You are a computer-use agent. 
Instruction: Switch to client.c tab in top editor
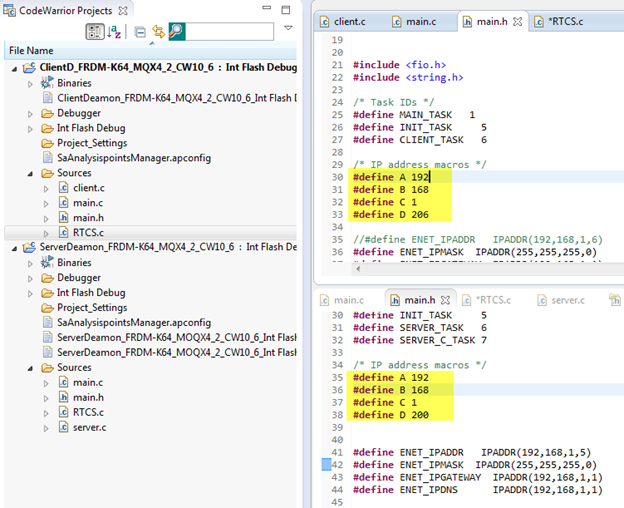click(349, 21)
